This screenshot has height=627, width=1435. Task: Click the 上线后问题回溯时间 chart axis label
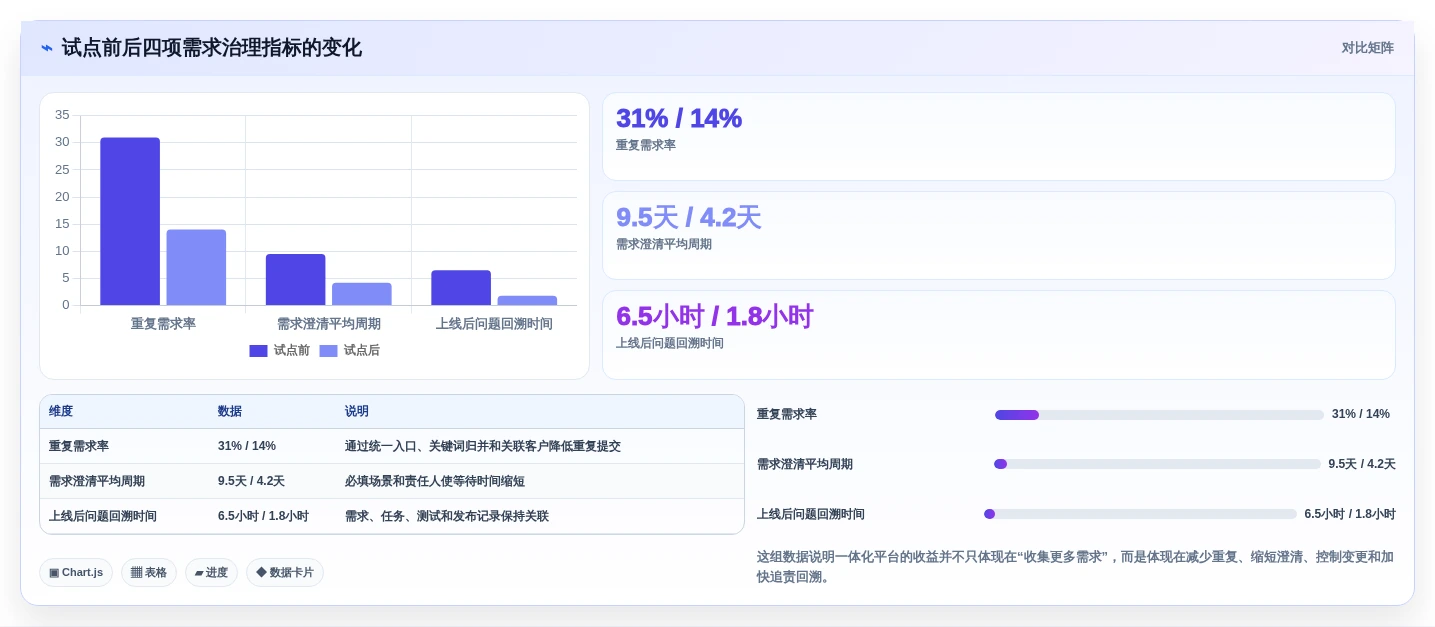(494, 324)
